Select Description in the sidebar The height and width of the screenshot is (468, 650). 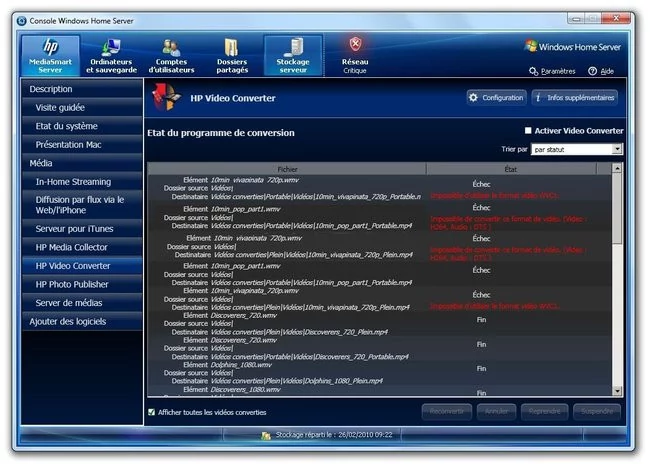coord(82,89)
